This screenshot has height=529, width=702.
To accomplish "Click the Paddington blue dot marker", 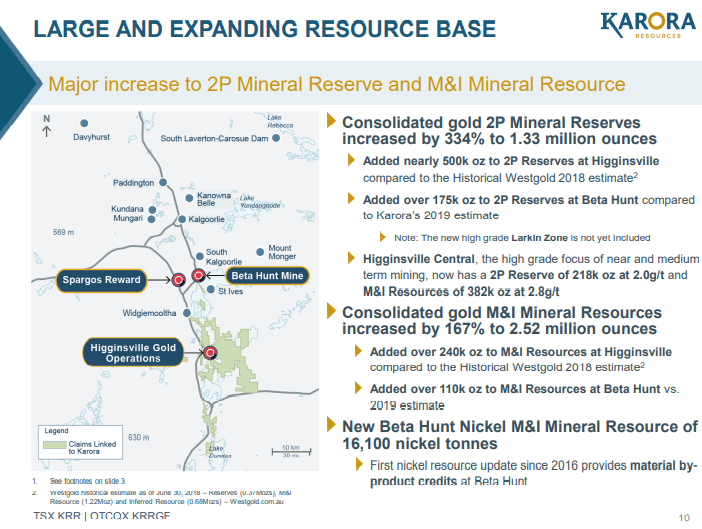I will click(x=163, y=182).
